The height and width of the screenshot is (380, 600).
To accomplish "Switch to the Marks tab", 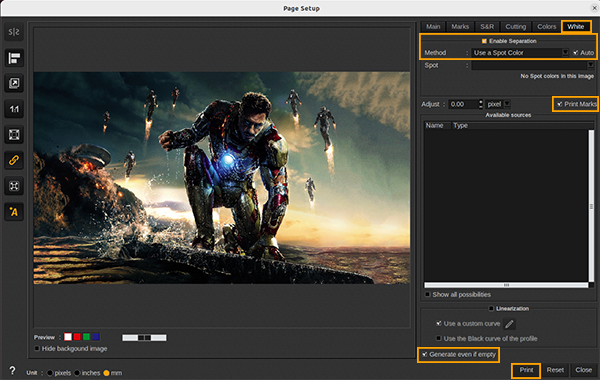I will 460,26.
